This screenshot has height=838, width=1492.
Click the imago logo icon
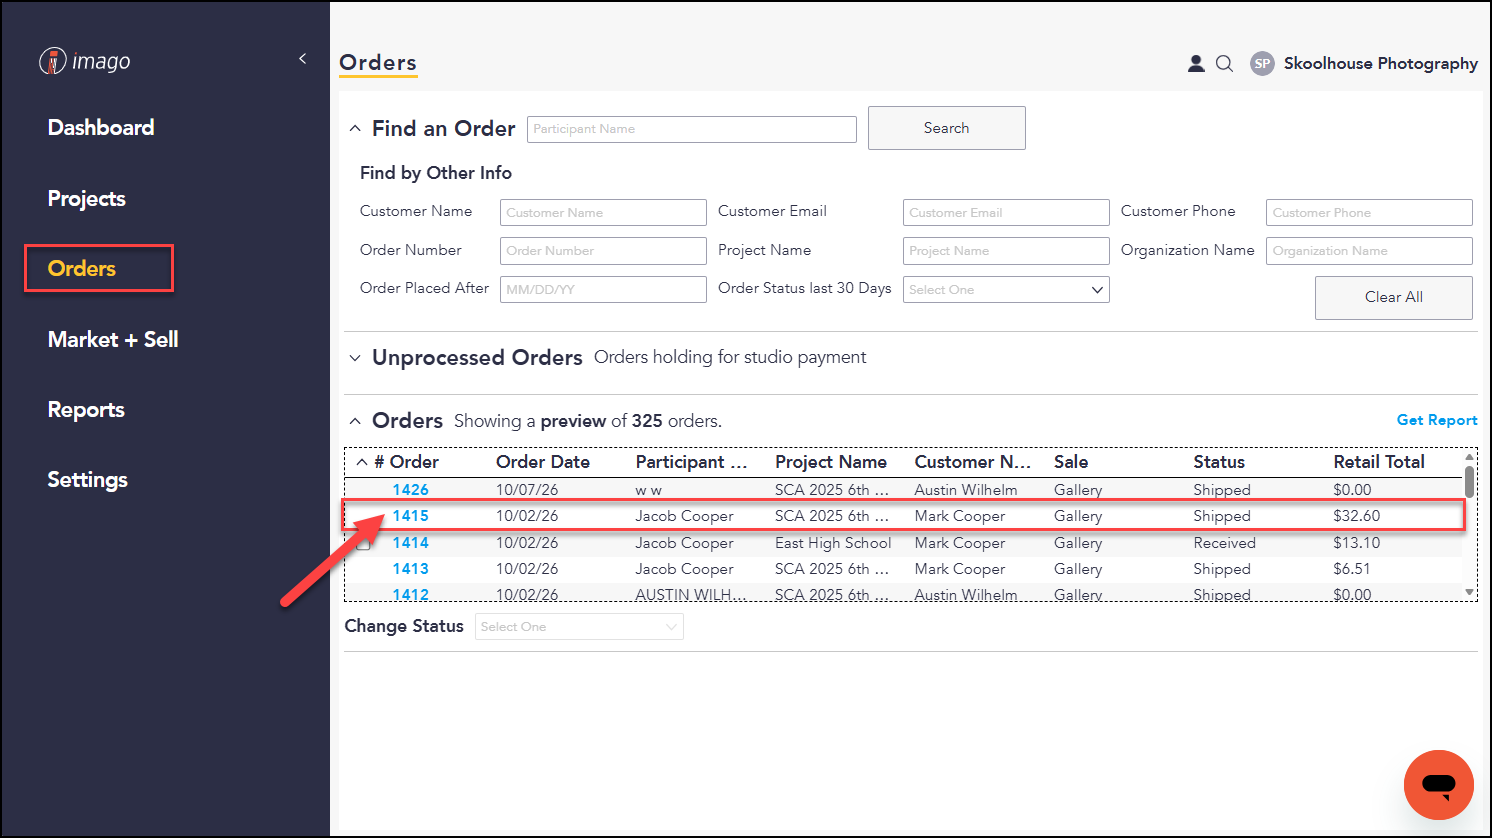point(53,61)
